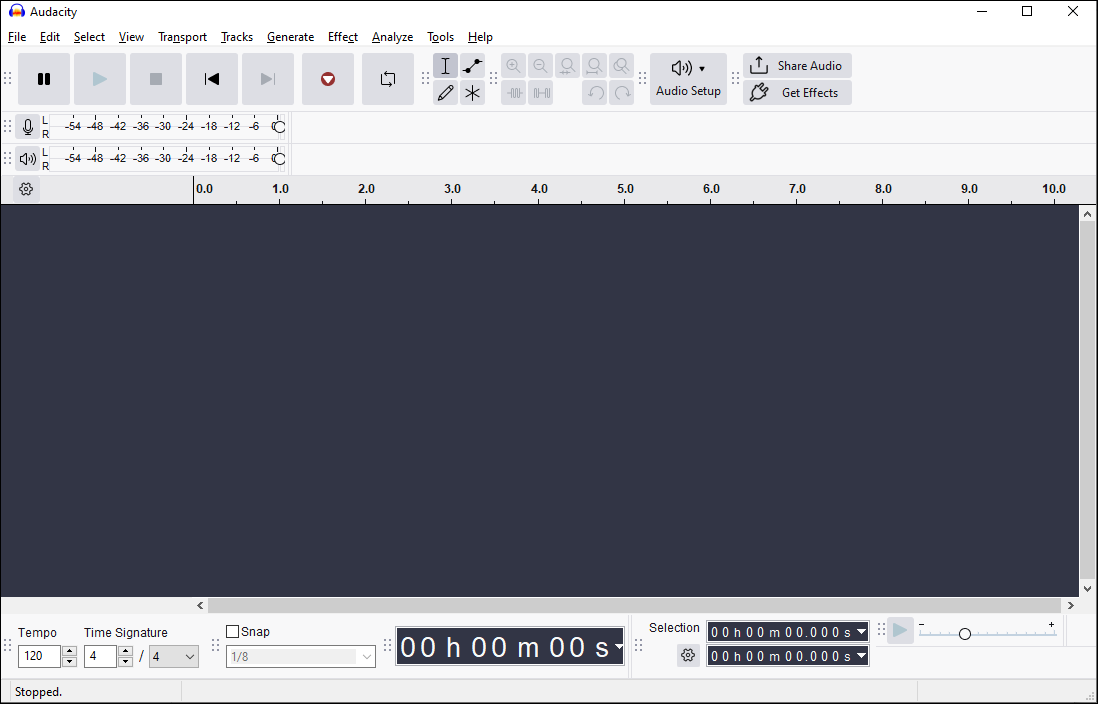The image size is (1098, 704).
Task: Open selection start time format dropdown
Action: pos(861,632)
